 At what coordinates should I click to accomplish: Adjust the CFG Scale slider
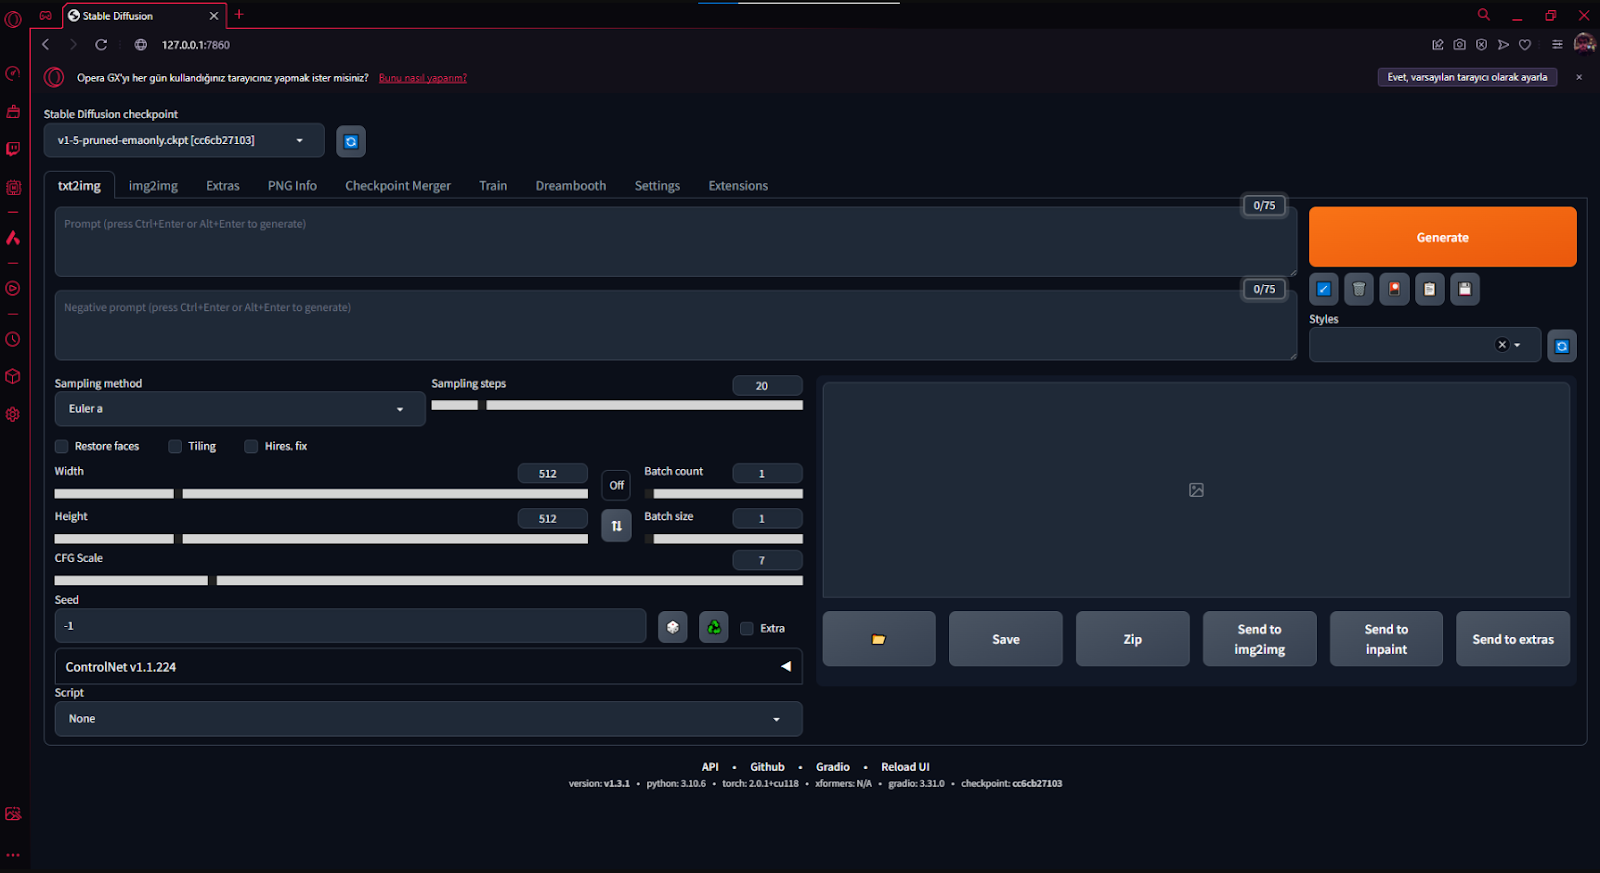(x=428, y=580)
